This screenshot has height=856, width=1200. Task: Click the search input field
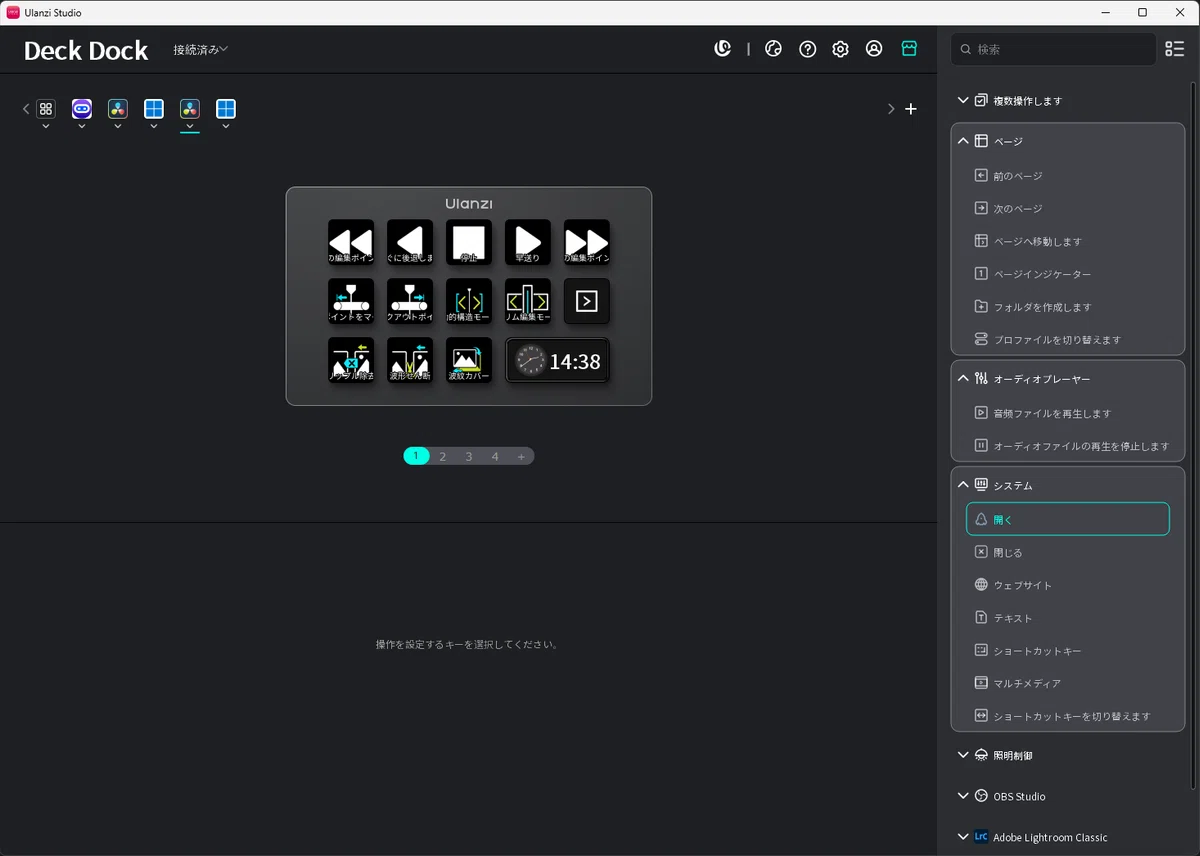[1053, 49]
